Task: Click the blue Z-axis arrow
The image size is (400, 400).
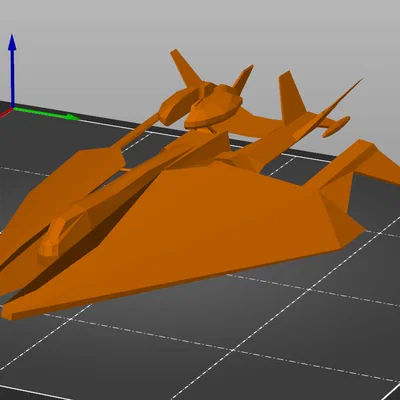Action: [x=12, y=71]
